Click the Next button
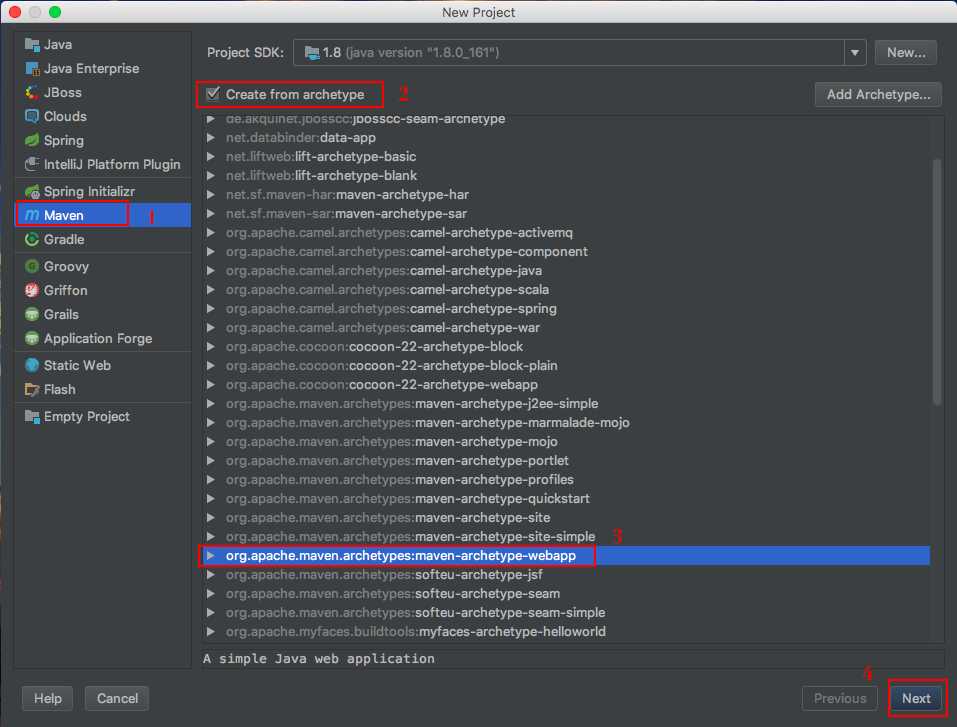This screenshot has height=727, width=957. pos(915,699)
